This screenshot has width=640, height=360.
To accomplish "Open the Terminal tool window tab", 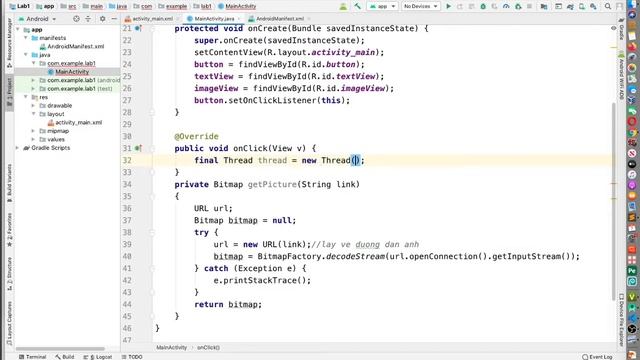I will click(x=33, y=357).
